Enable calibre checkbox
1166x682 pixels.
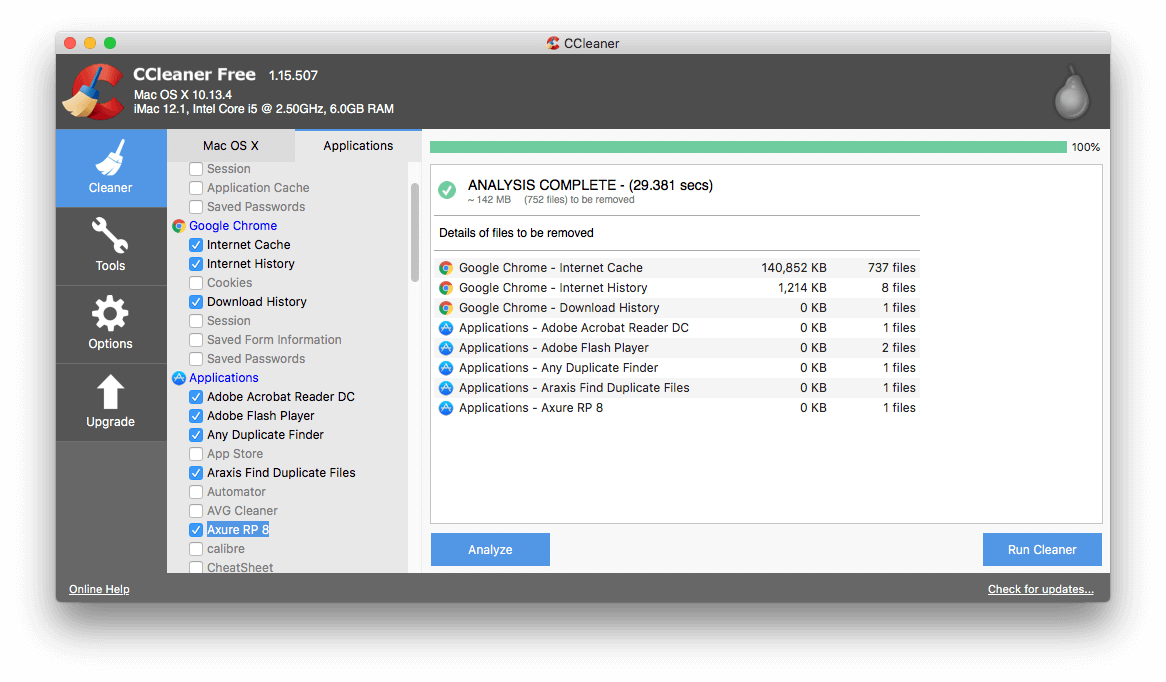pyautogui.click(x=196, y=549)
